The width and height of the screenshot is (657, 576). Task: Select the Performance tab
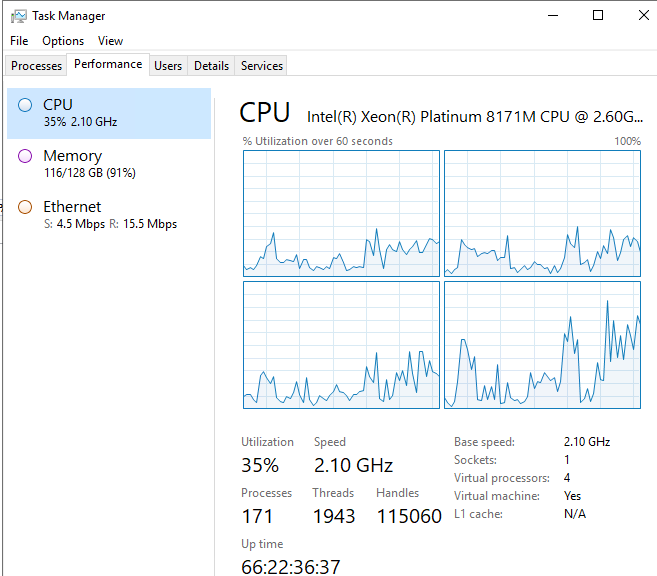pos(108,64)
